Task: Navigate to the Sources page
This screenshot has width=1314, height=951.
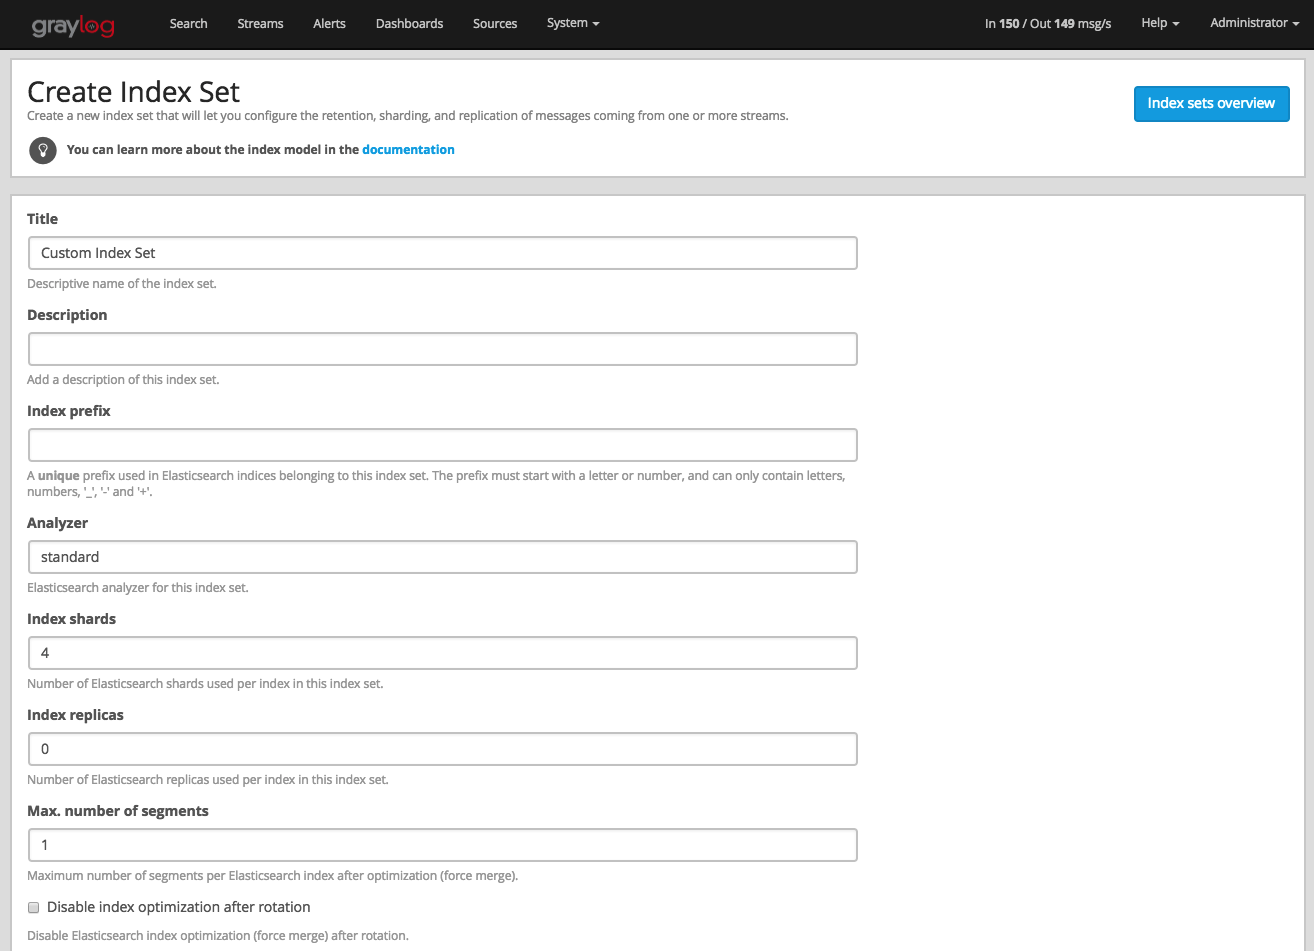Action: 494,23
